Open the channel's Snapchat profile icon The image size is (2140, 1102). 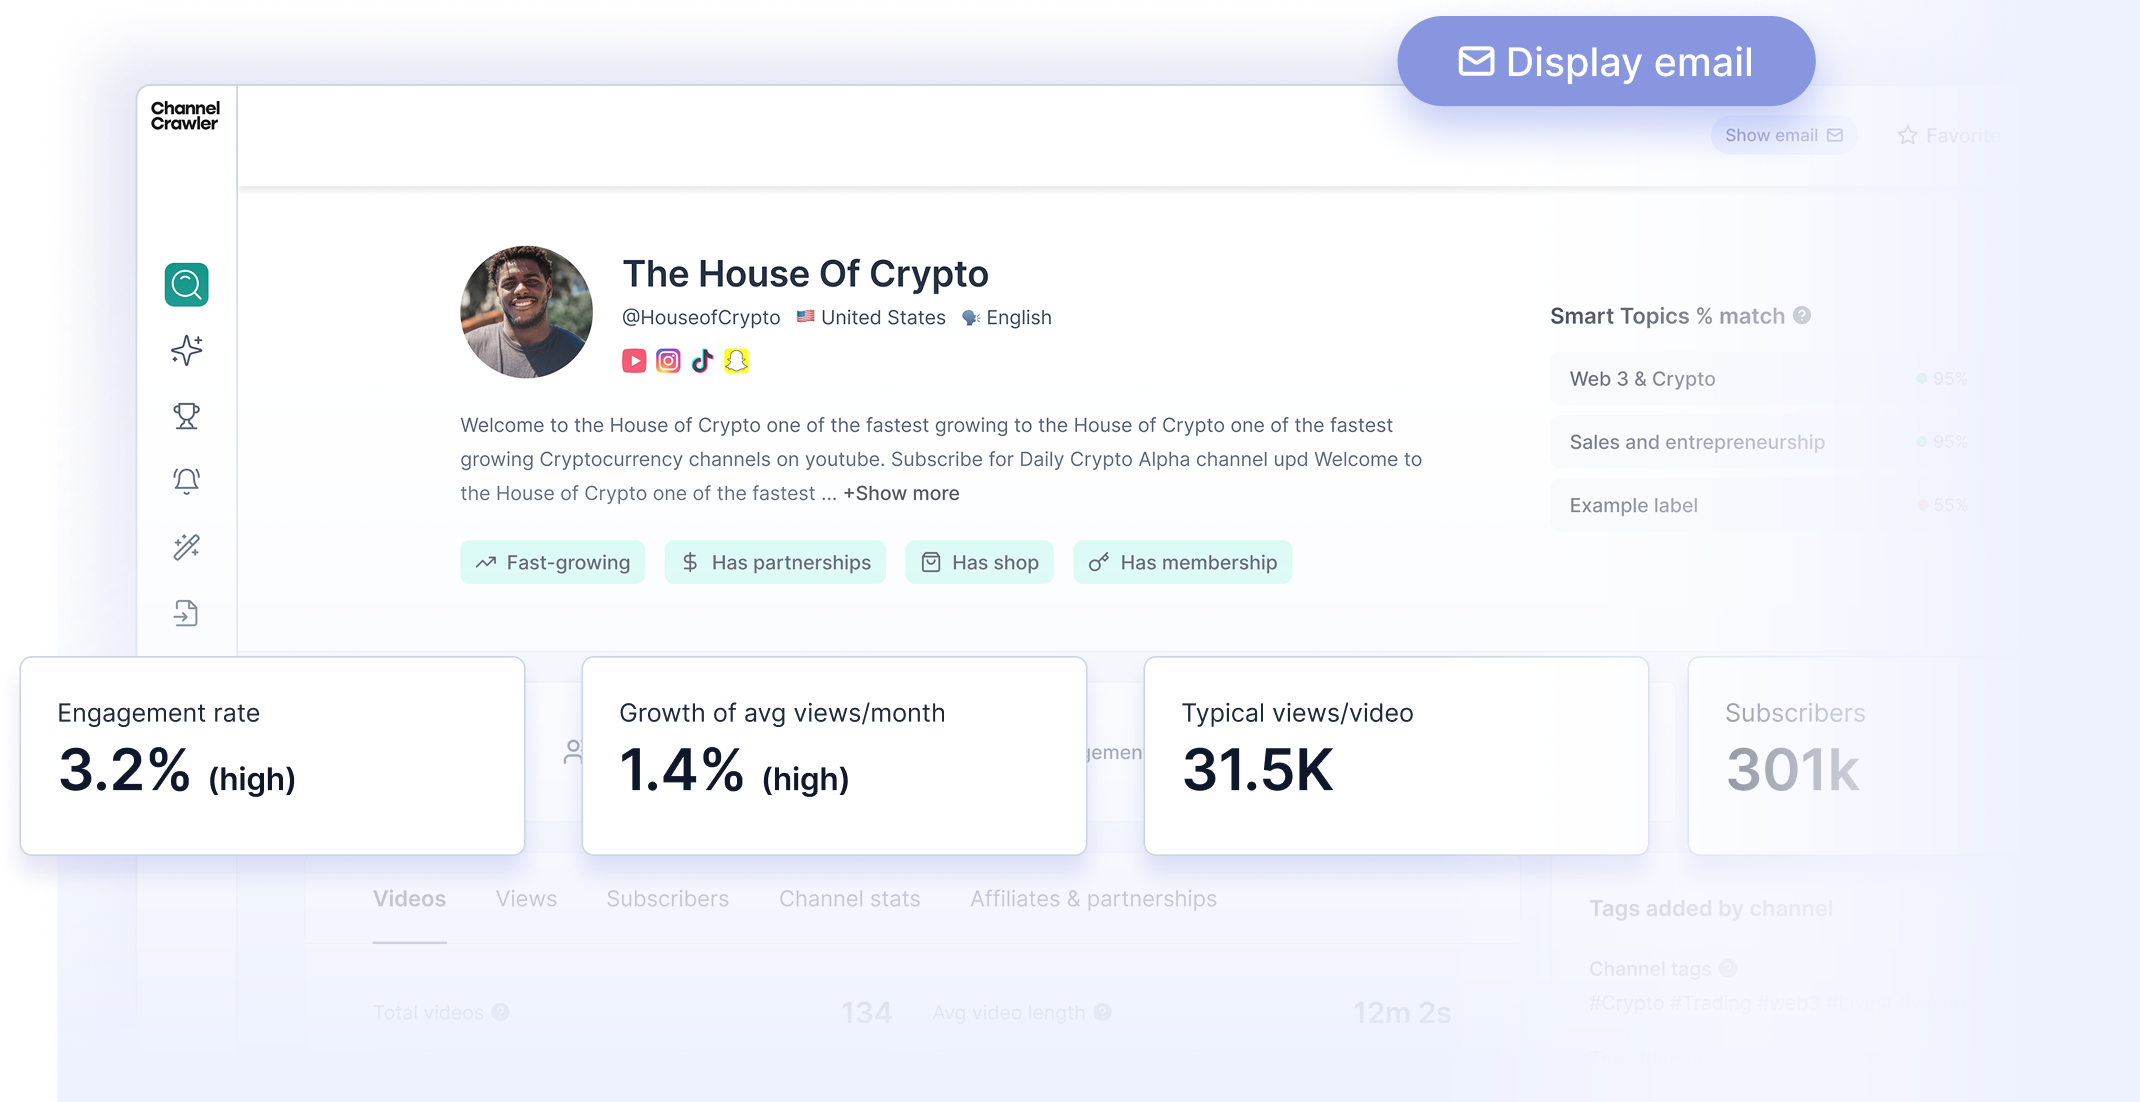point(736,361)
